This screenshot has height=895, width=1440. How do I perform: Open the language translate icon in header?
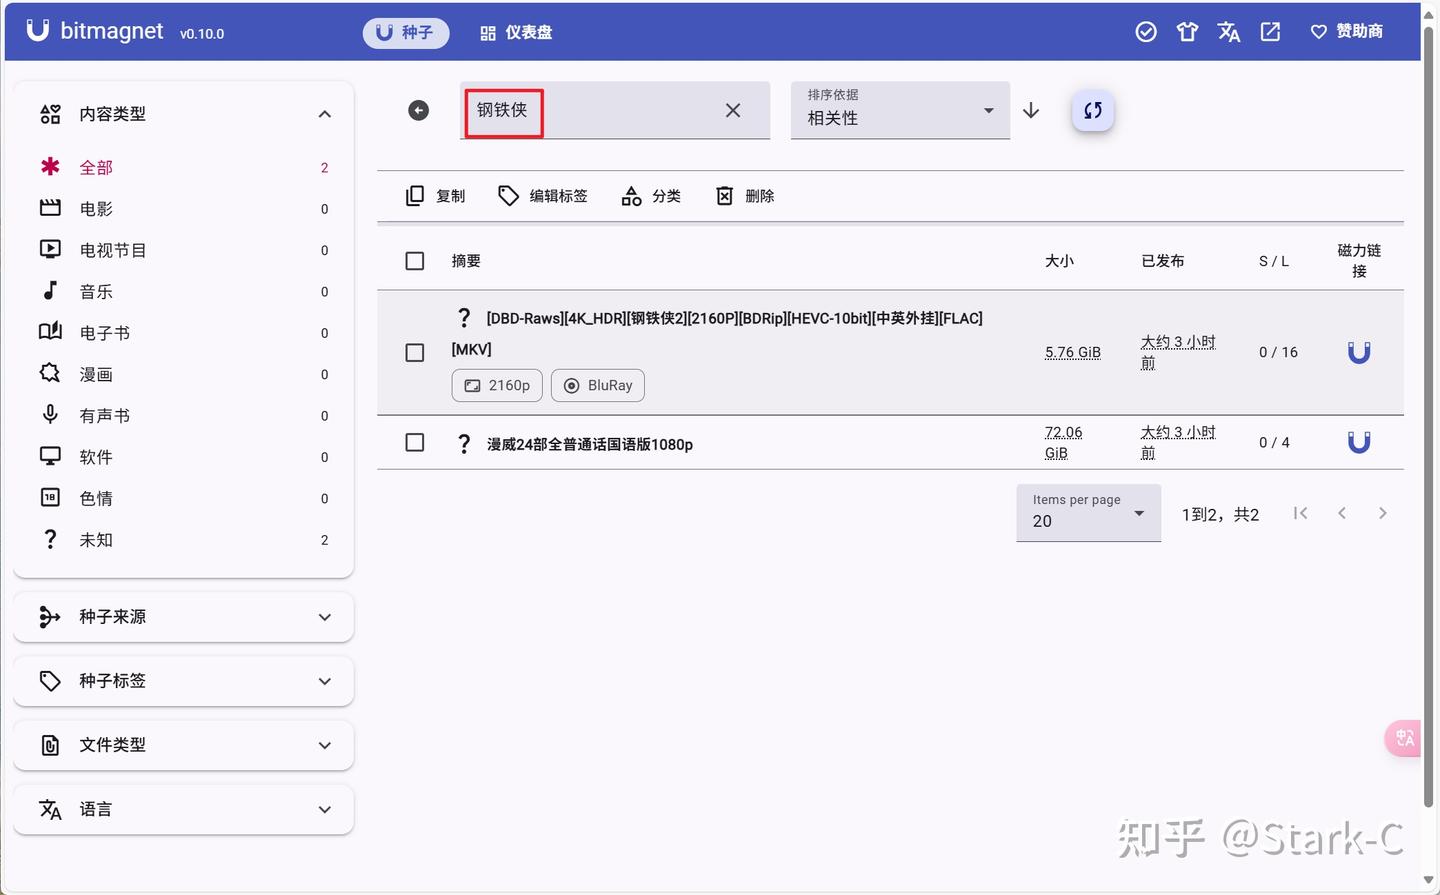1229,32
